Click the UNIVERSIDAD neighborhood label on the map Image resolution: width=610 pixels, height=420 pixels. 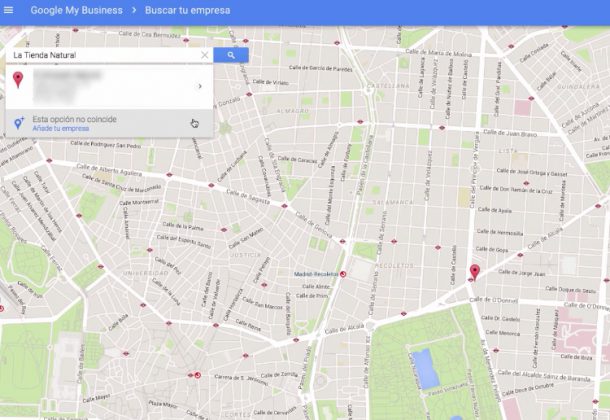click(x=146, y=272)
